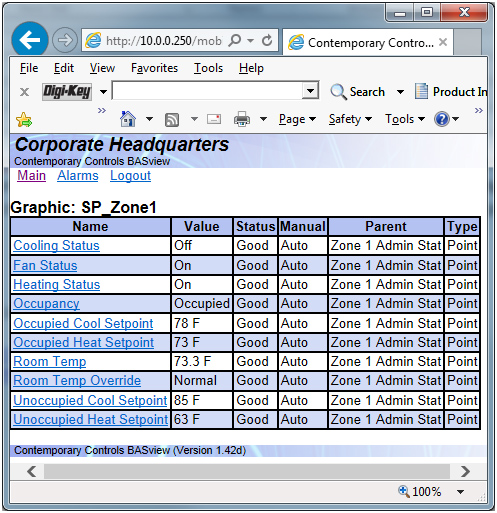This screenshot has width=497, height=513.
Task: Select the Contemporary Controls browser tab
Action: pos(368,42)
